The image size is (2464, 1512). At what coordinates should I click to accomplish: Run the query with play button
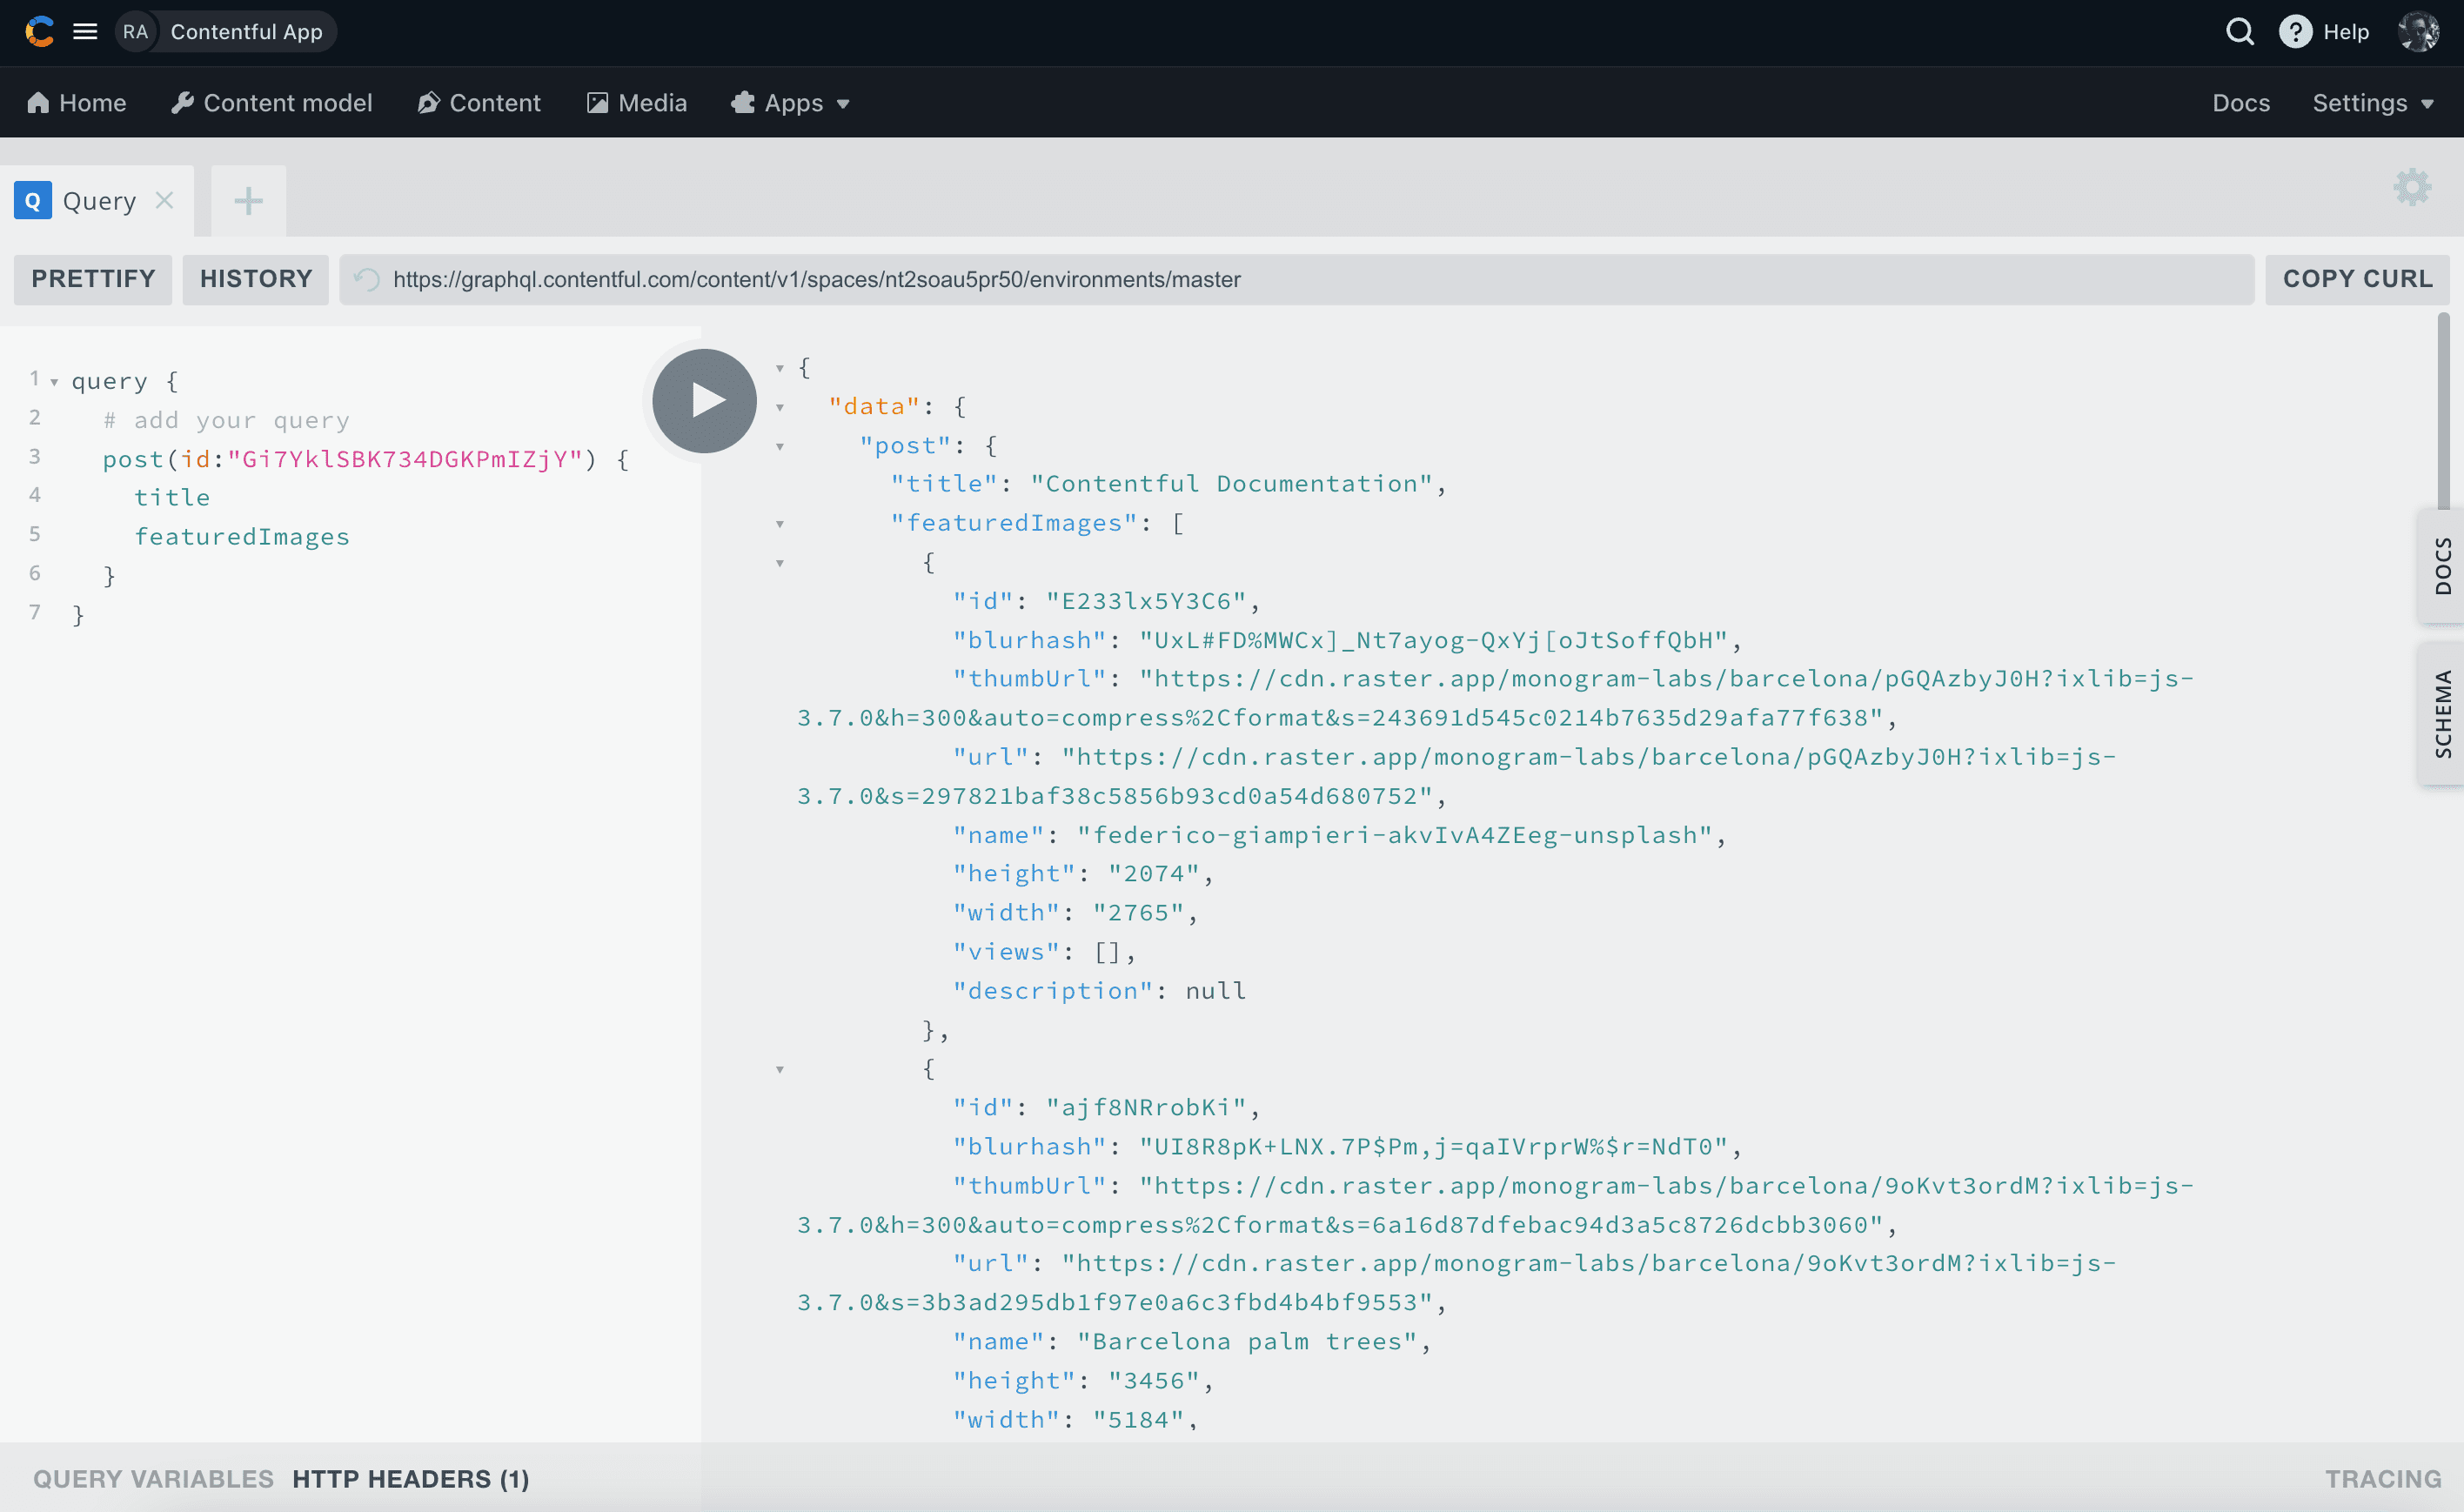pyautogui.click(x=704, y=401)
